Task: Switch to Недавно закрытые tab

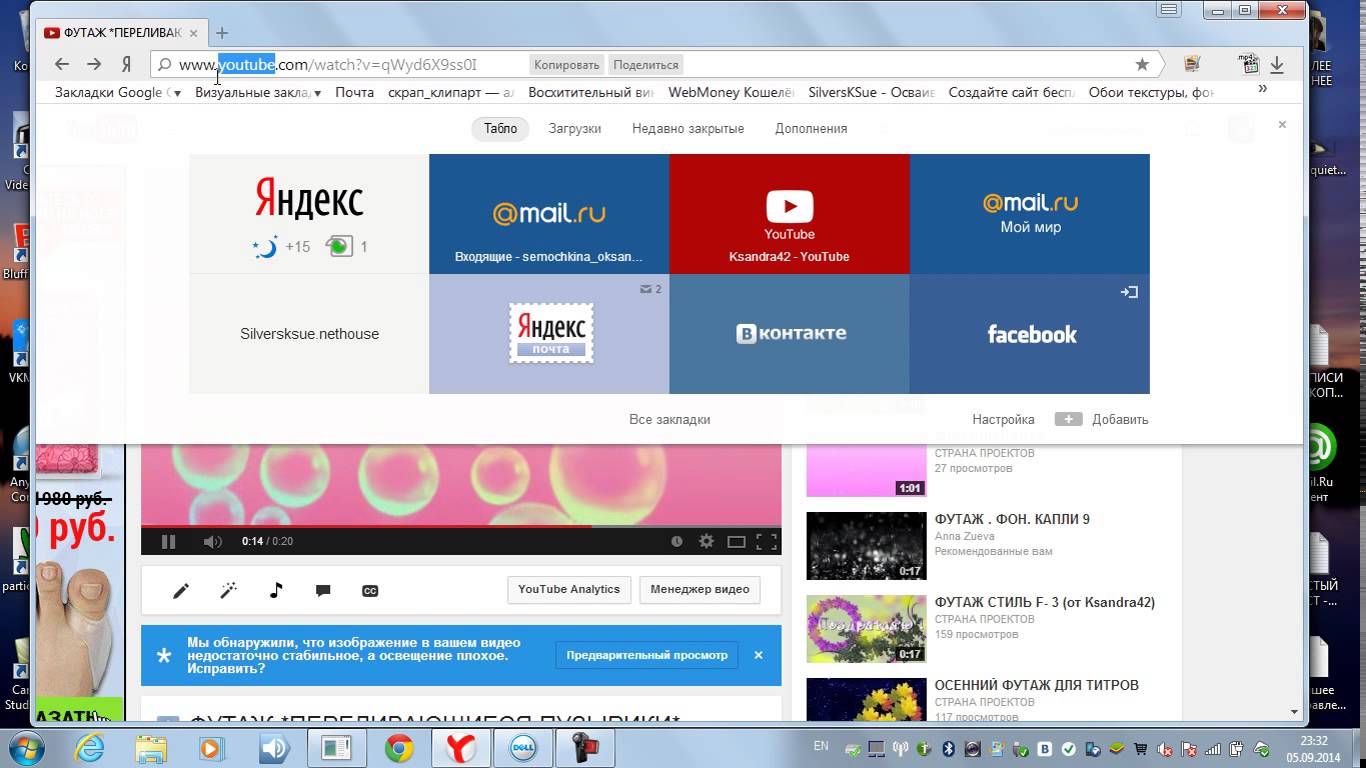Action: tap(688, 128)
